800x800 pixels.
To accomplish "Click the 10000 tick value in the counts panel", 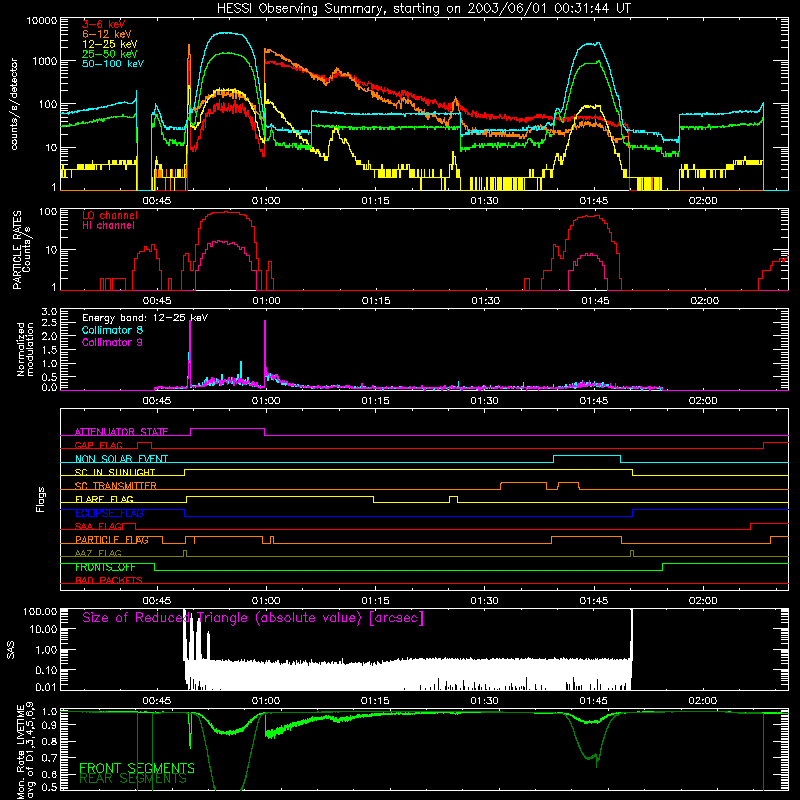I will [x=42, y=21].
